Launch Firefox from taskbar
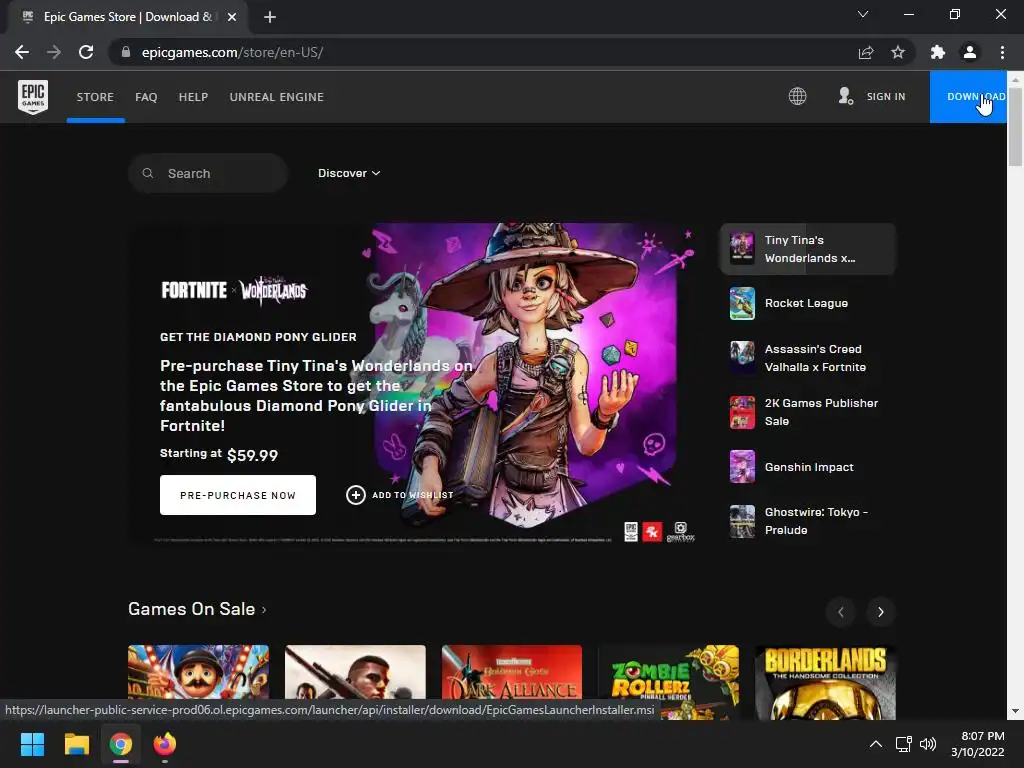Image resolution: width=1024 pixels, height=768 pixels. [x=165, y=744]
